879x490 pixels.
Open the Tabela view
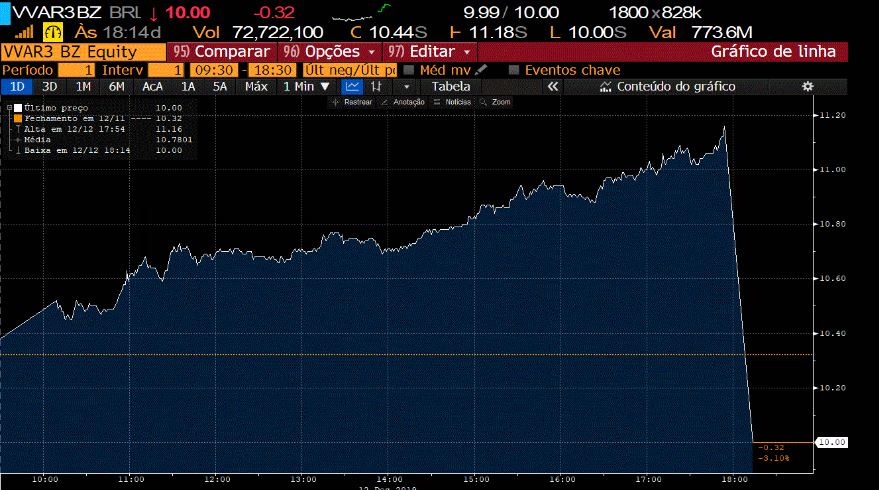[451, 87]
